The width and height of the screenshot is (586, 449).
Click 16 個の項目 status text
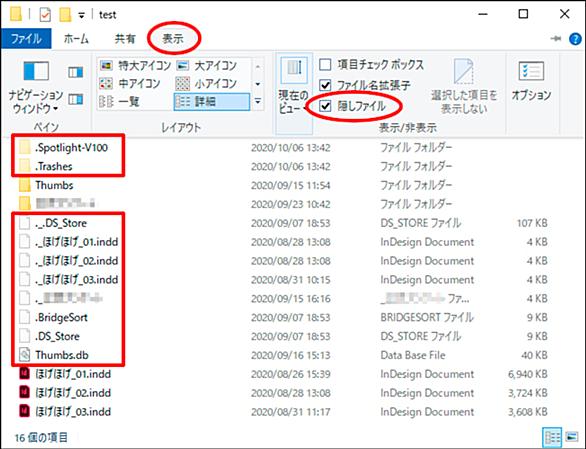[x=41, y=437]
